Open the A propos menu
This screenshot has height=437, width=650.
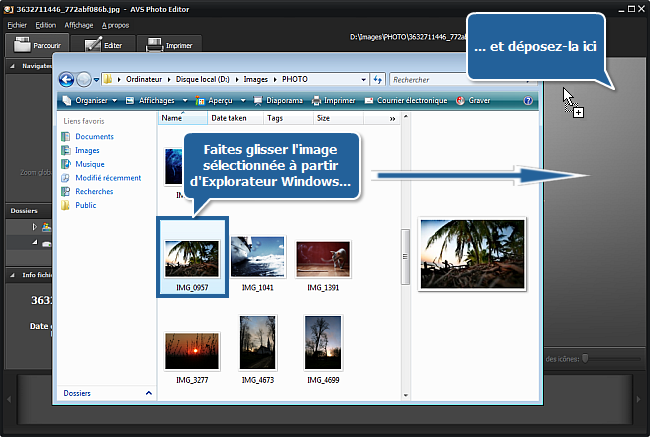point(115,25)
